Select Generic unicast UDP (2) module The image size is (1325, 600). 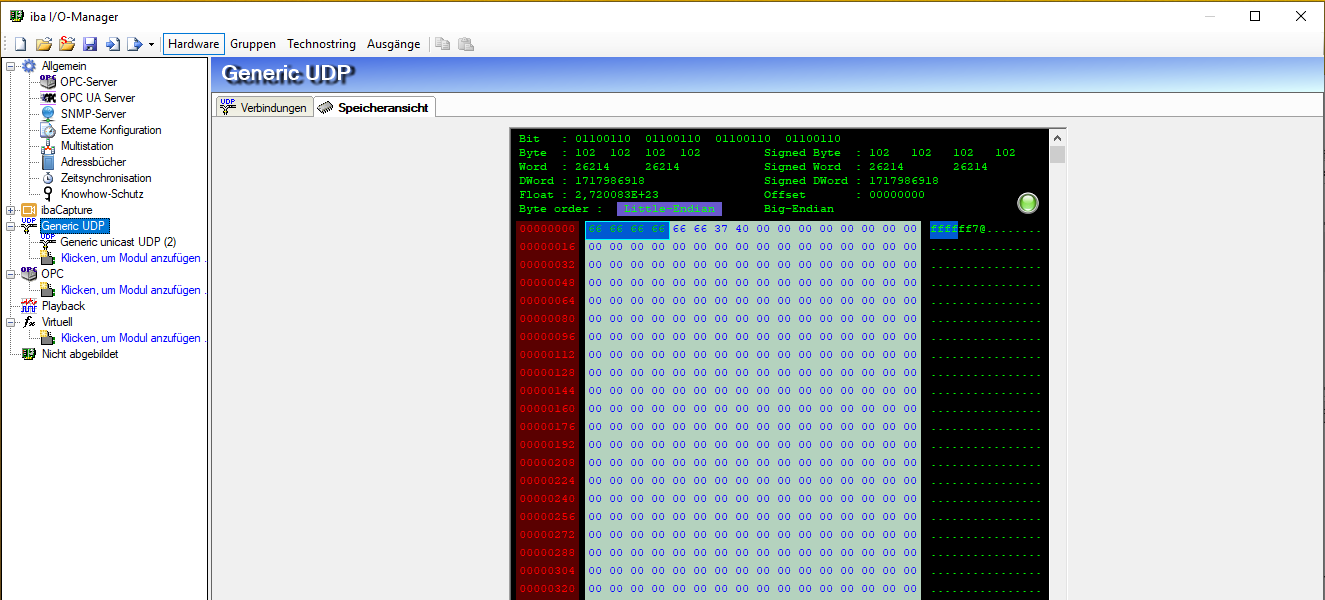118,242
